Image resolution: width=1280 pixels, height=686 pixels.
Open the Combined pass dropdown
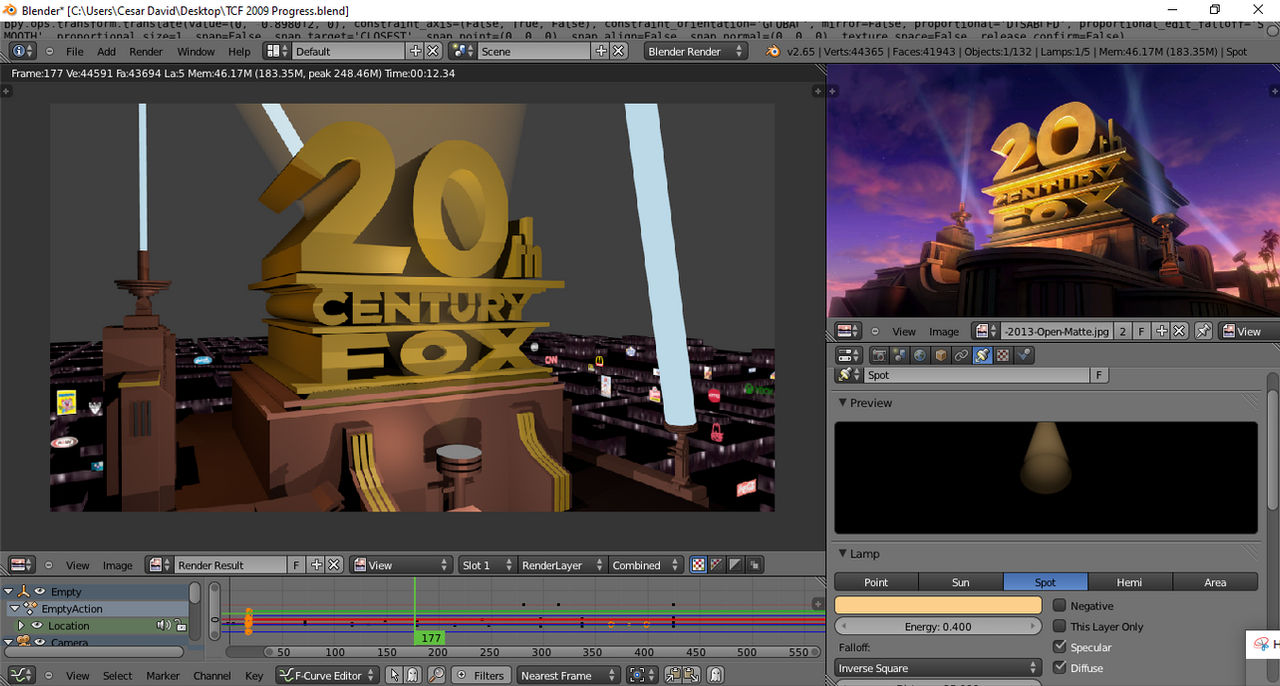click(646, 565)
